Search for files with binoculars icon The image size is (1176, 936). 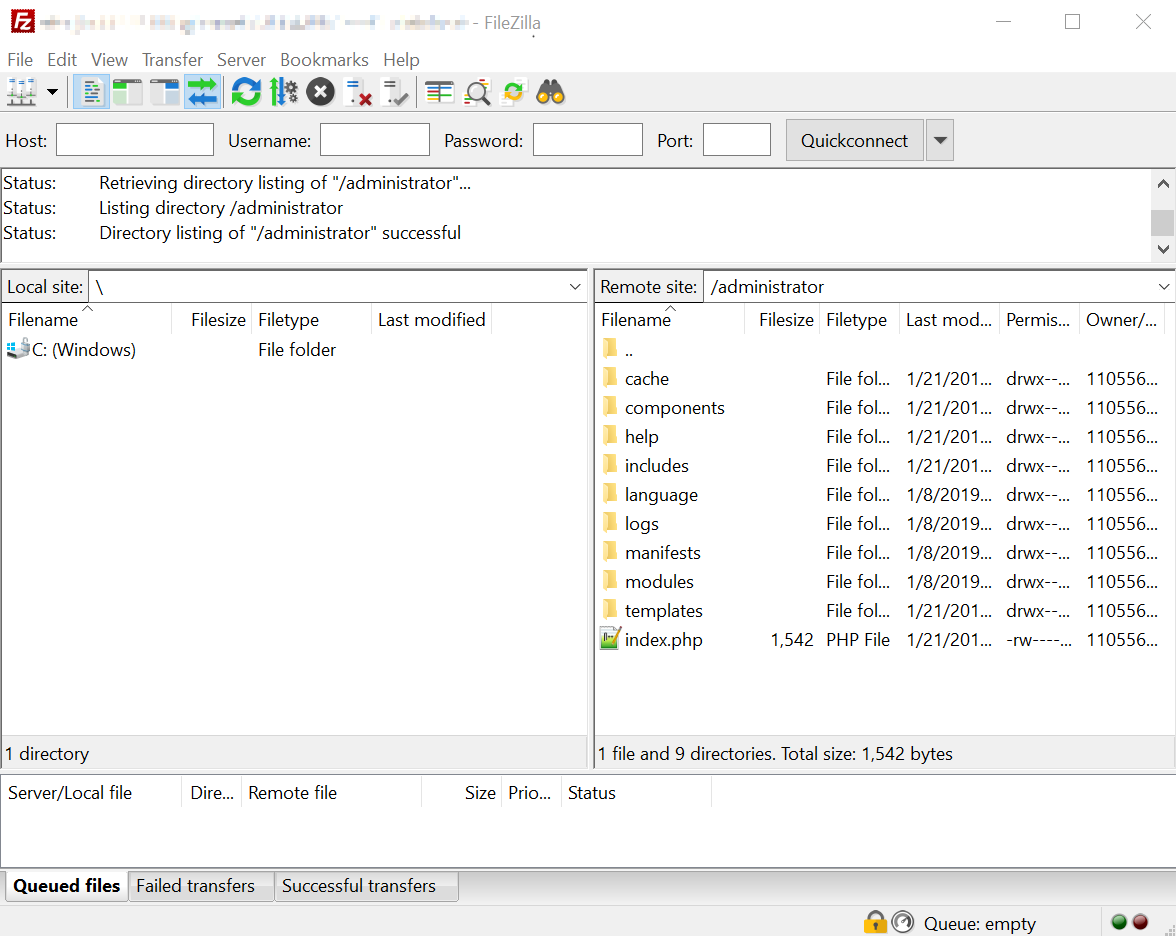coord(550,92)
